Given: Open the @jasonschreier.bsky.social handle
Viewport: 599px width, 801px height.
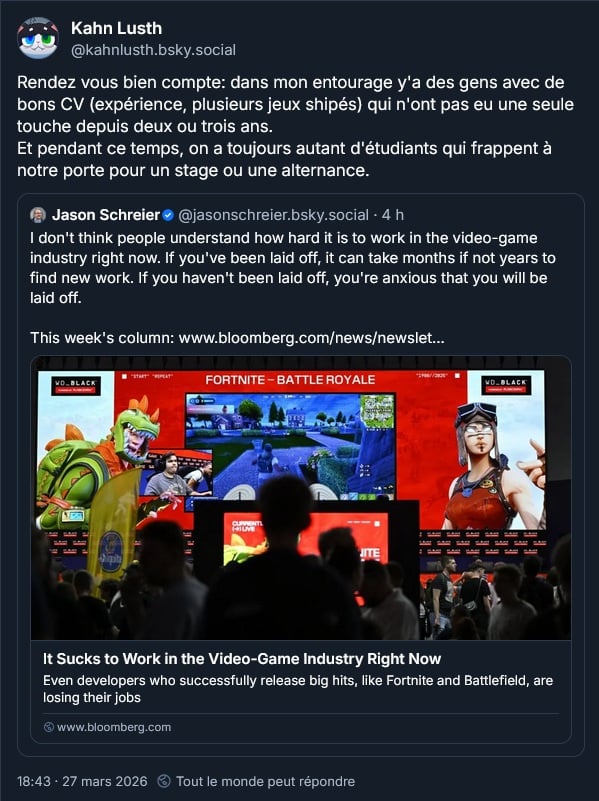Looking at the screenshot, I should pyautogui.click(x=273, y=215).
